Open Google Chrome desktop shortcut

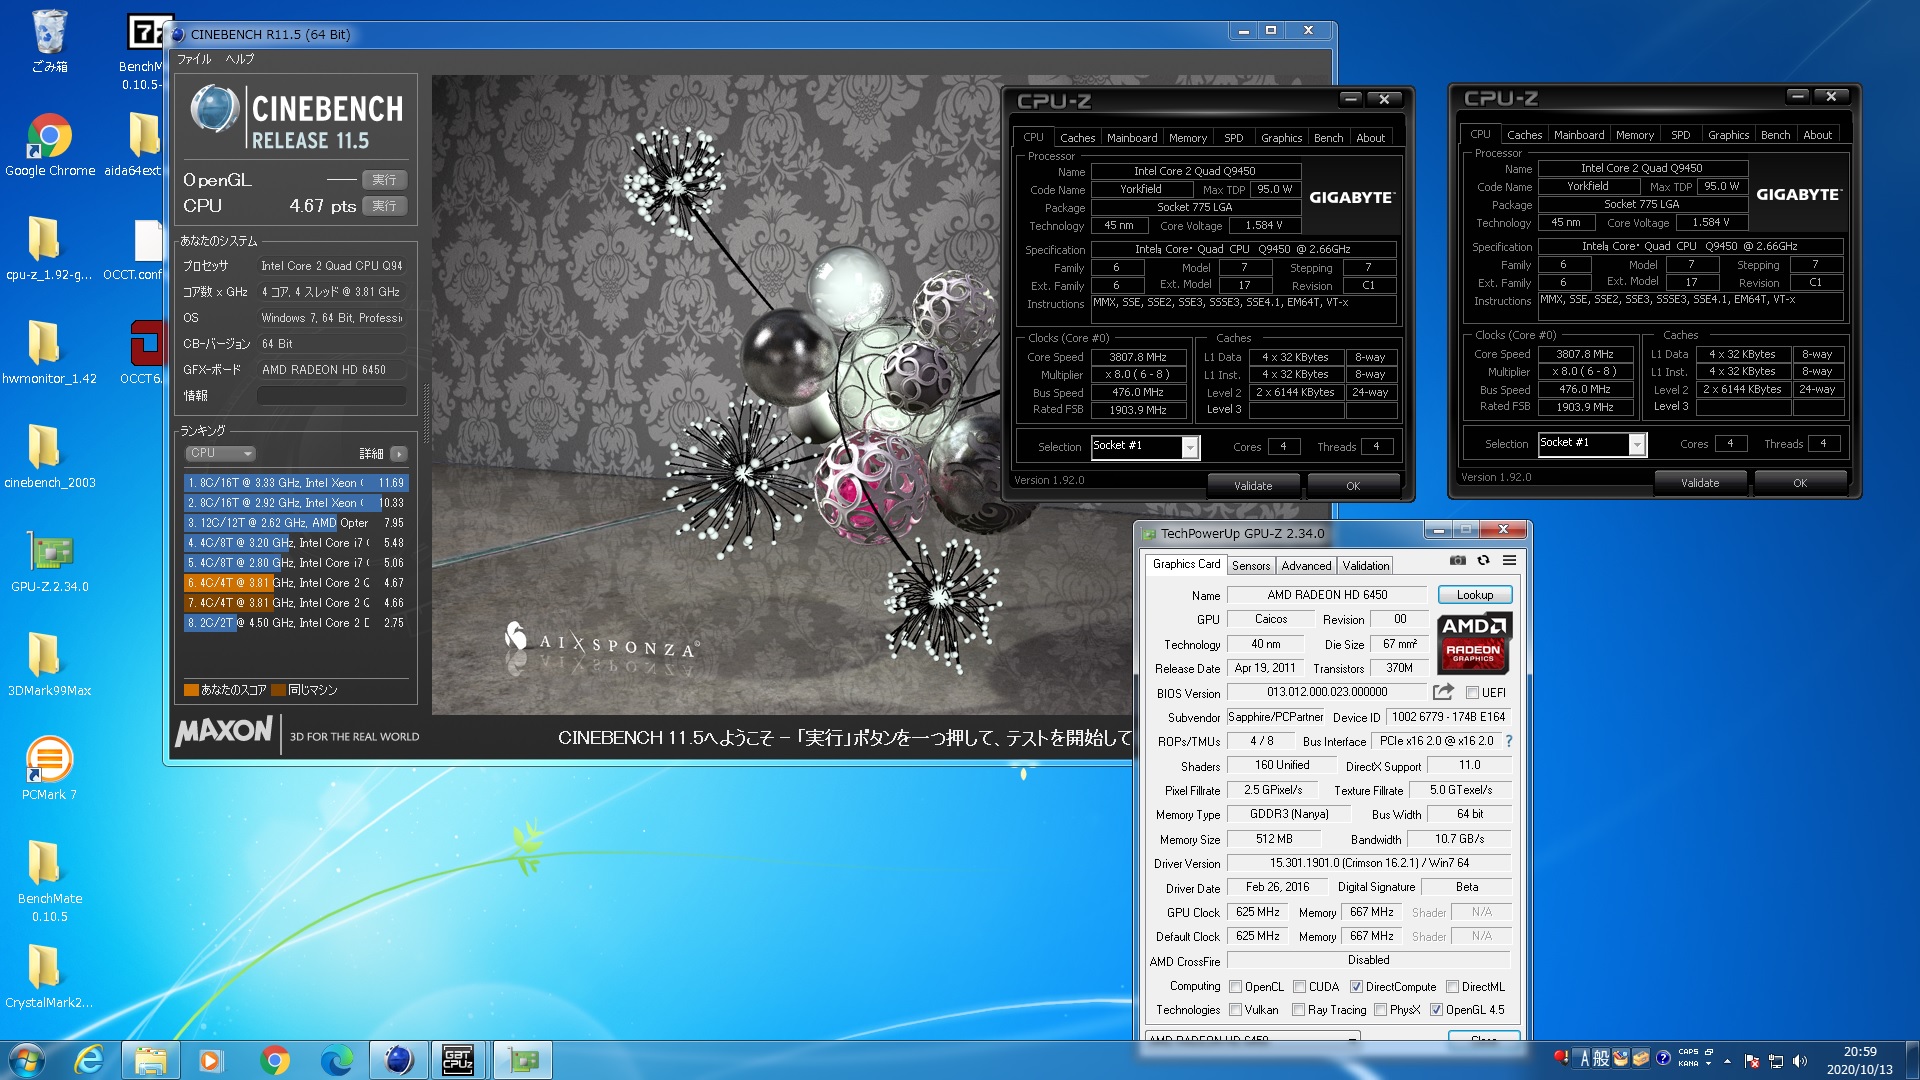point(50,145)
